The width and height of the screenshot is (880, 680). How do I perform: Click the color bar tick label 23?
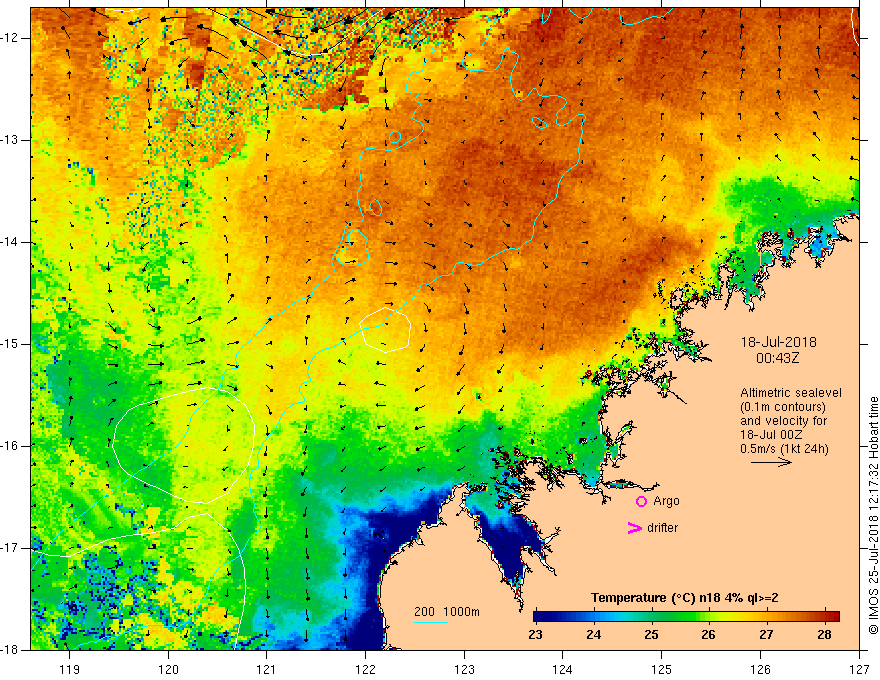coord(535,635)
